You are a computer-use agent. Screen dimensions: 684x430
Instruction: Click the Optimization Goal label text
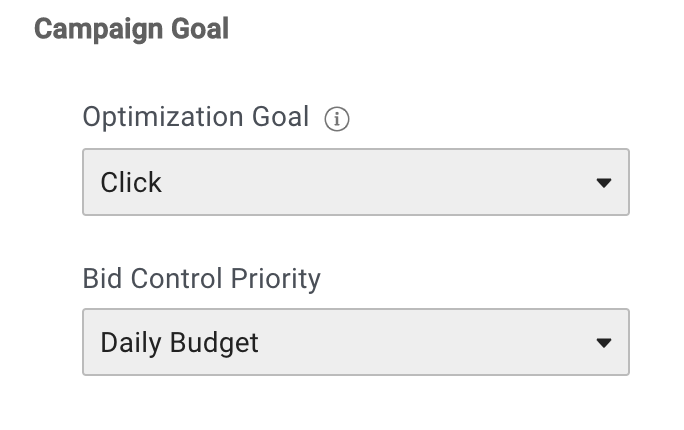[195, 117]
